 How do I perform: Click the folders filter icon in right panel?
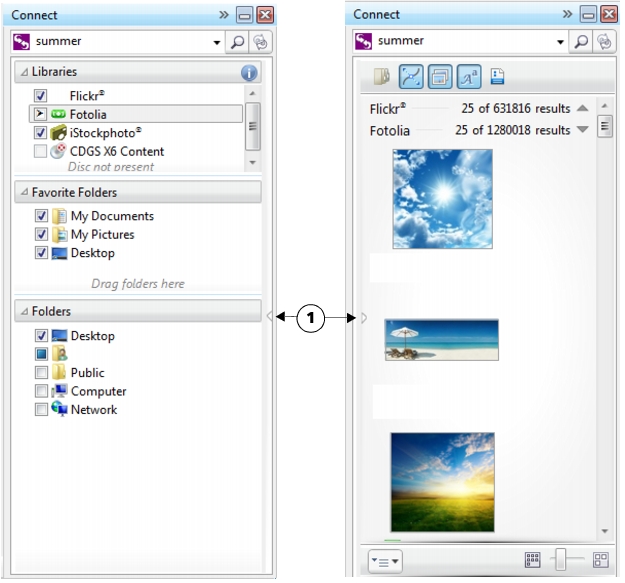point(382,77)
